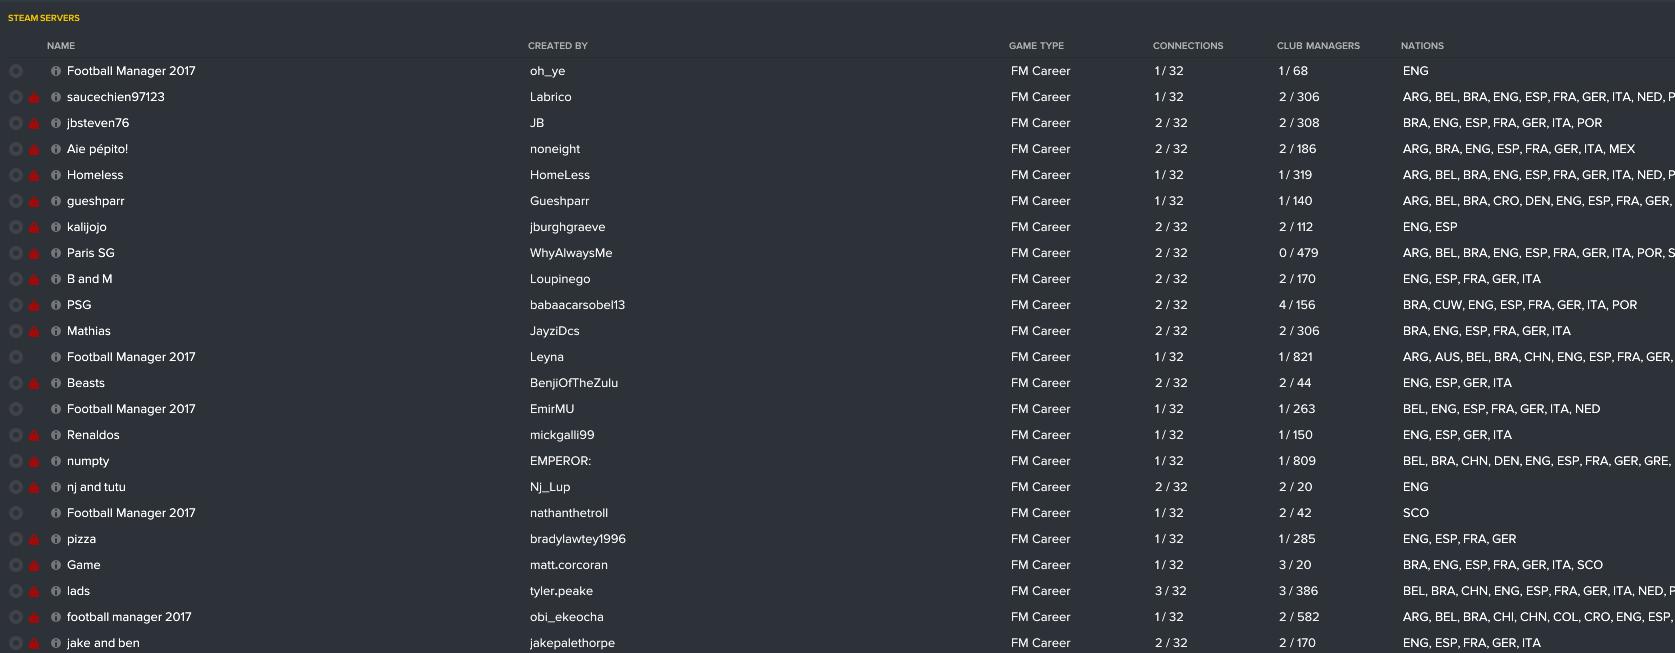Click the NATIONS column header to sort

(x=1422, y=45)
